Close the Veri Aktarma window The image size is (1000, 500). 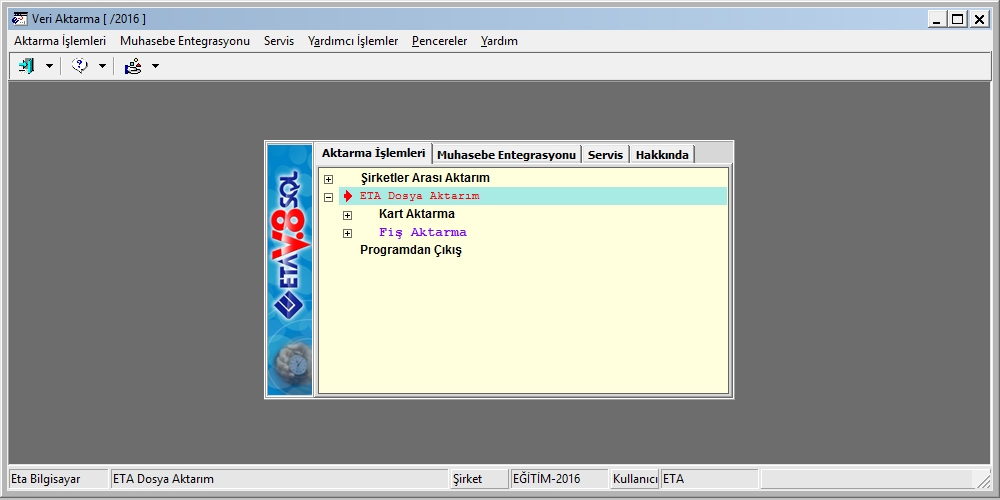[x=979, y=19]
